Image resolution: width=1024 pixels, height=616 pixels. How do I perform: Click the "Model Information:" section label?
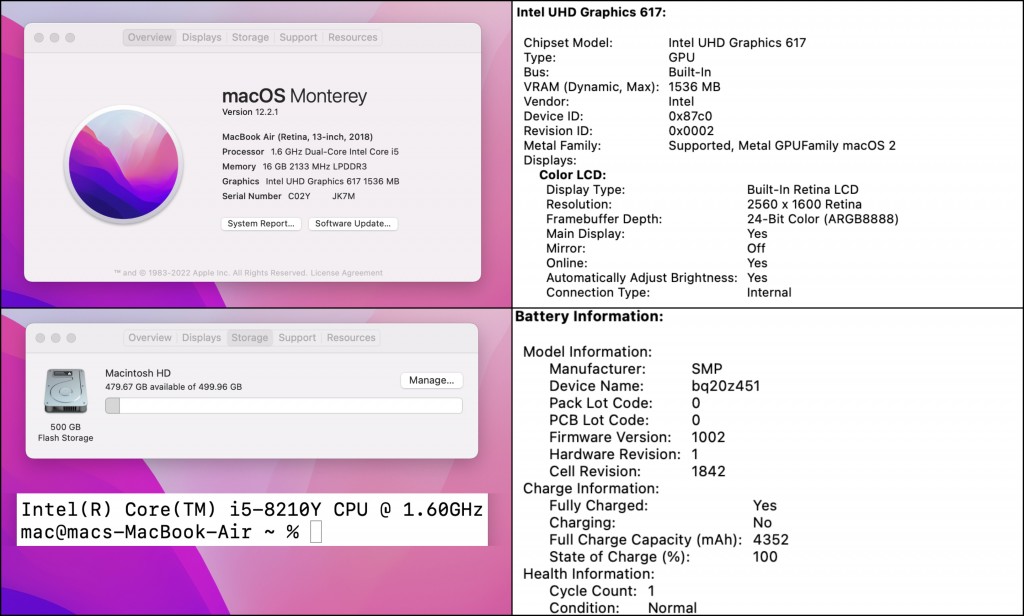pyautogui.click(x=588, y=352)
